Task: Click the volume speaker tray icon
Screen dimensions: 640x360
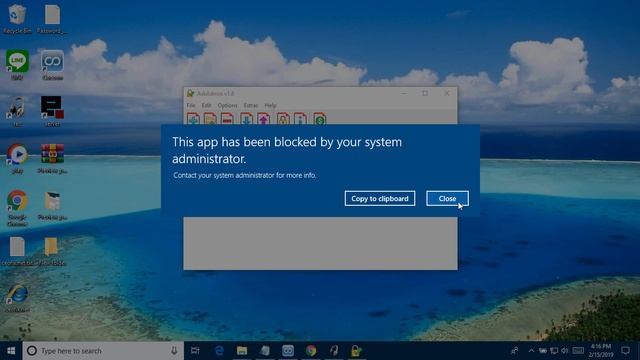Action: click(x=565, y=351)
